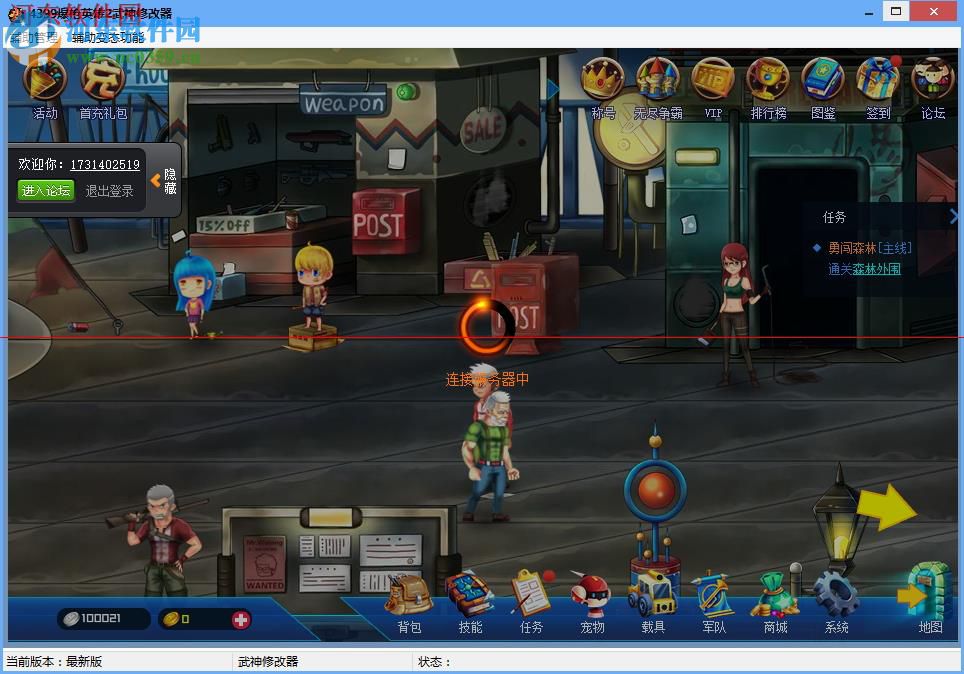Collapse the 任务 panel with its arrow
964x674 pixels.
point(954,216)
